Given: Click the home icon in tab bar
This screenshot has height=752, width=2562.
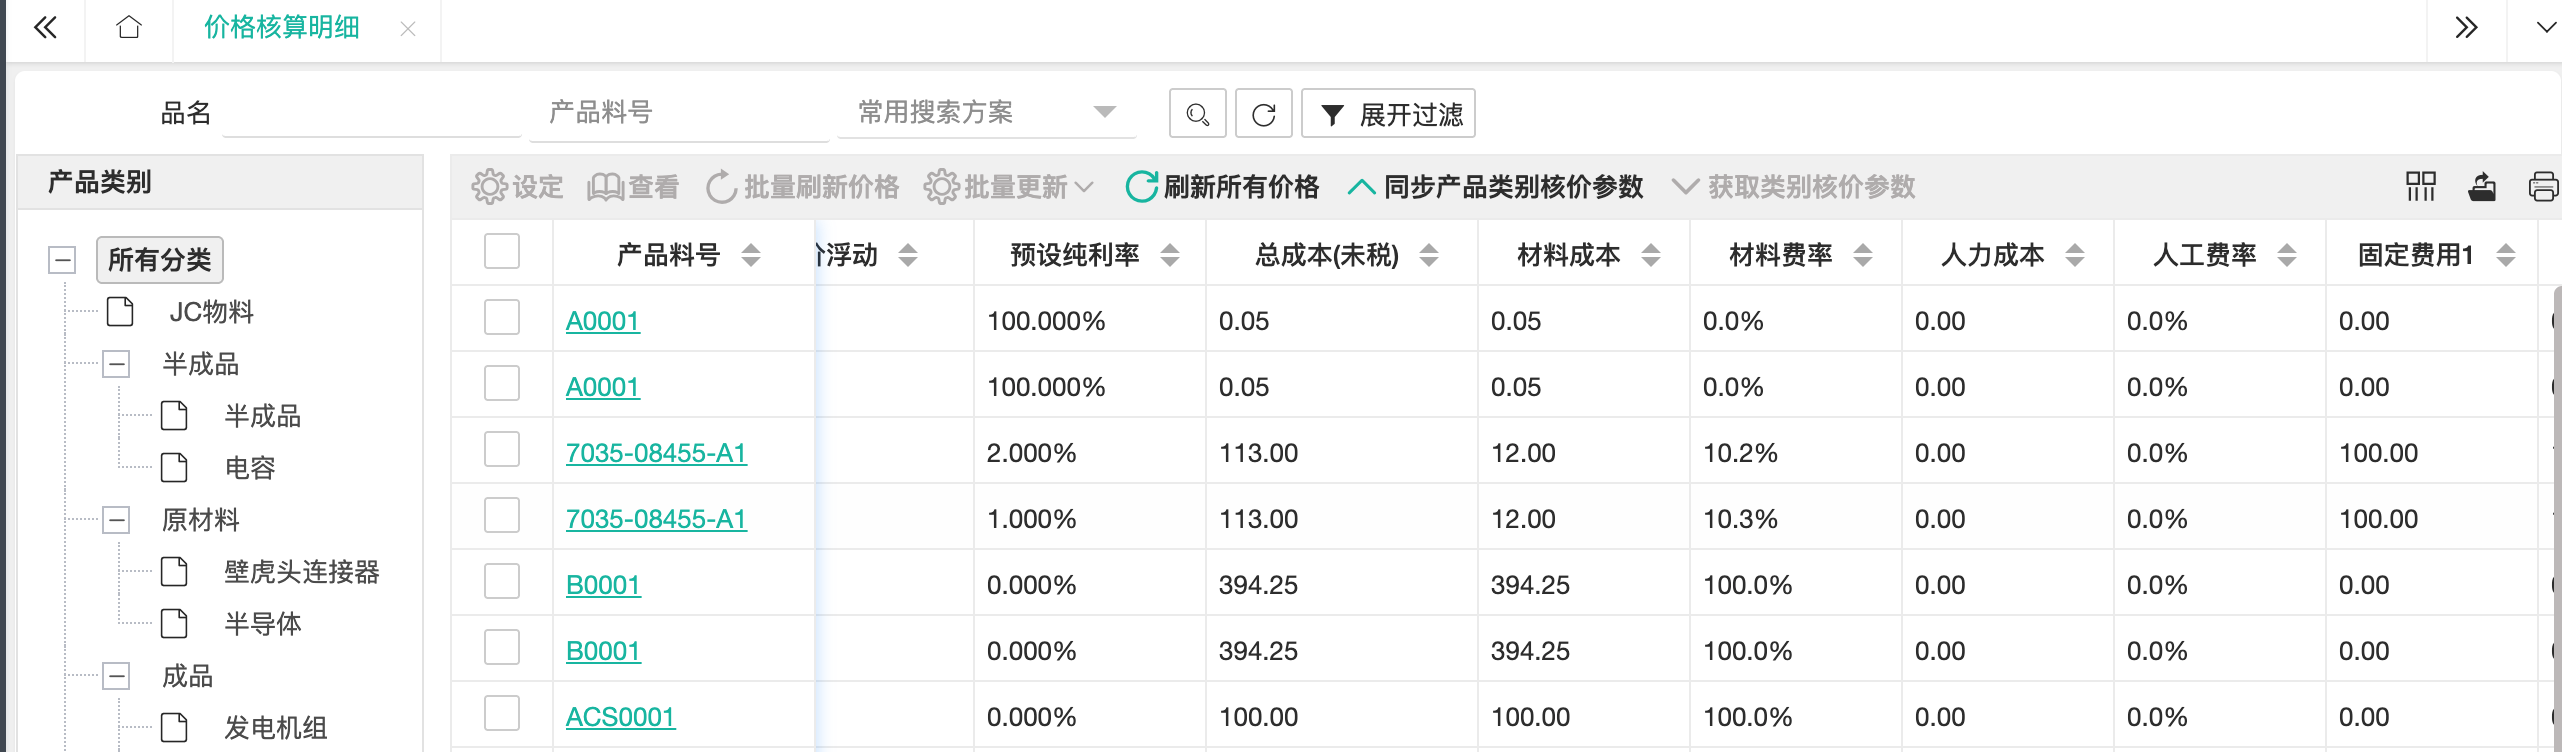Looking at the screenshot, I should [129, 28].
